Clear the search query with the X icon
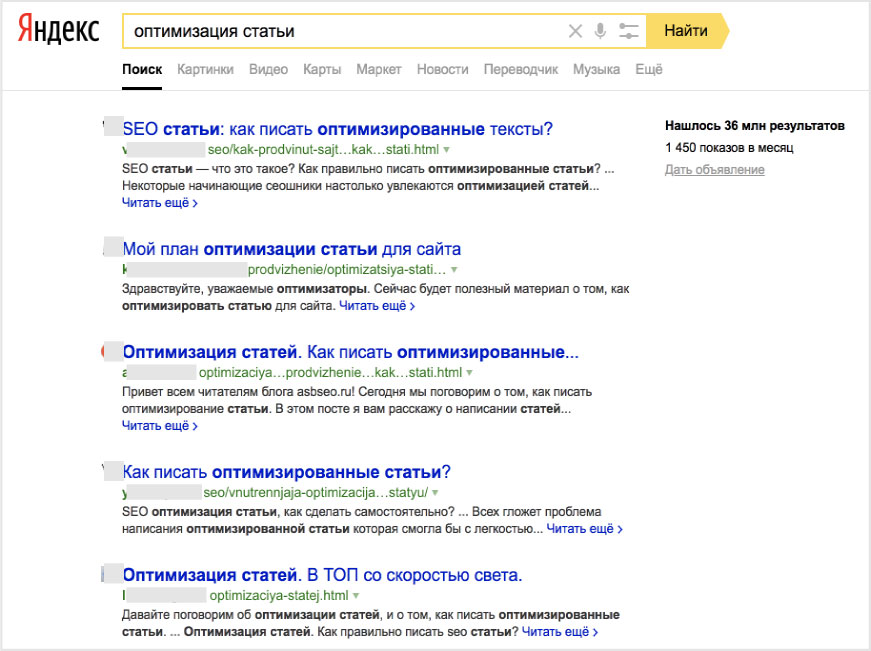 (575, 31)
